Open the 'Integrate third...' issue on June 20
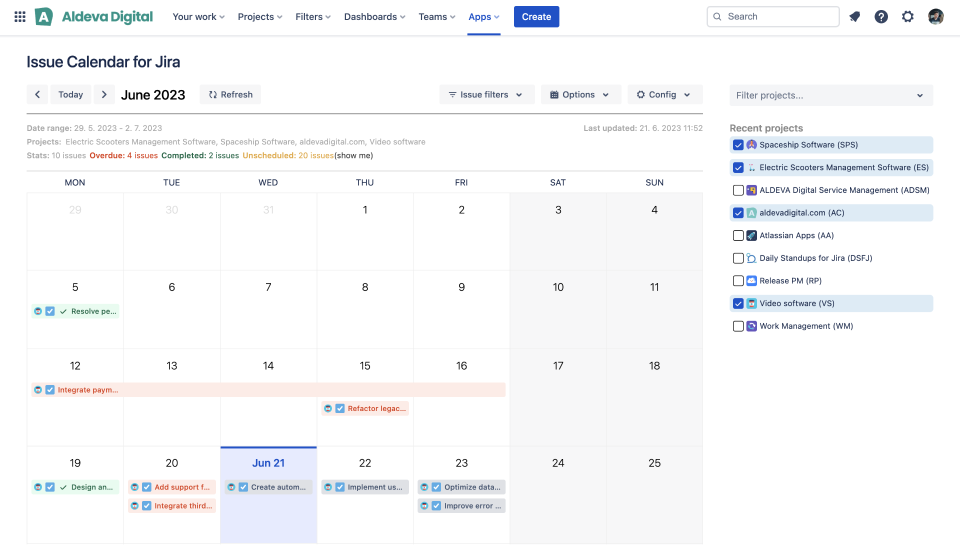 [x=172, y=506]
